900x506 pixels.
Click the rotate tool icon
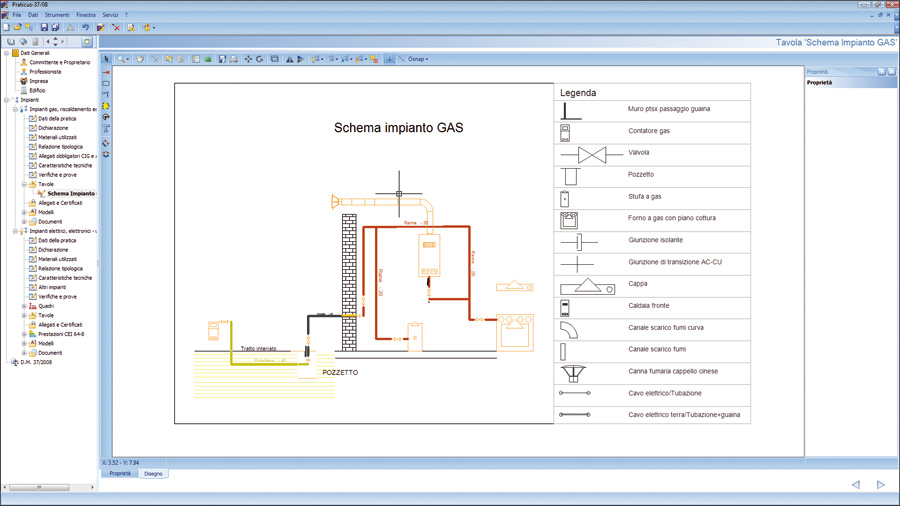[259, 59]
